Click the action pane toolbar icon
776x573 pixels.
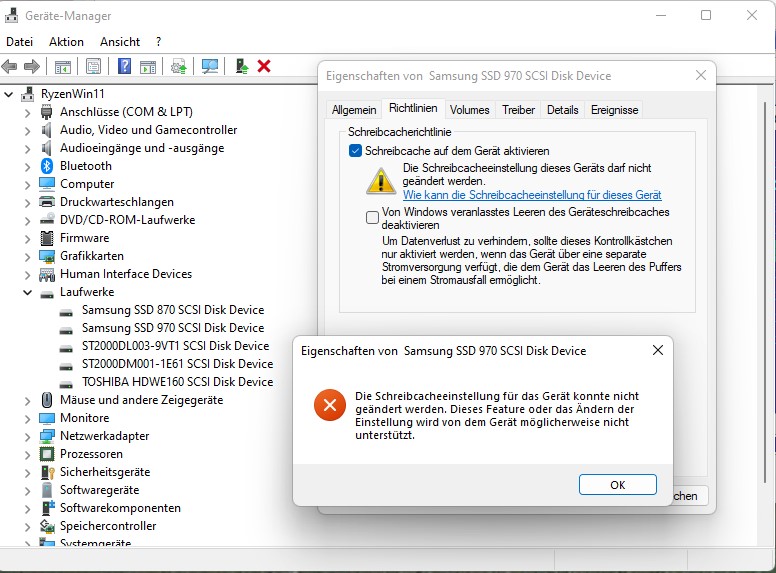click(x=147, y=66)
